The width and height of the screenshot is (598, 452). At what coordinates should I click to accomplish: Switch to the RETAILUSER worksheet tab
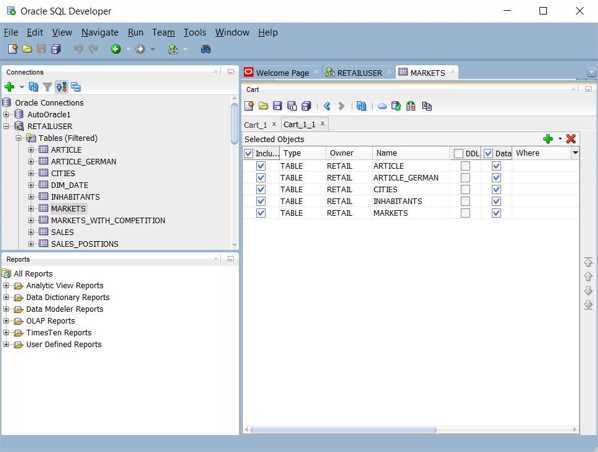point(354,73)
